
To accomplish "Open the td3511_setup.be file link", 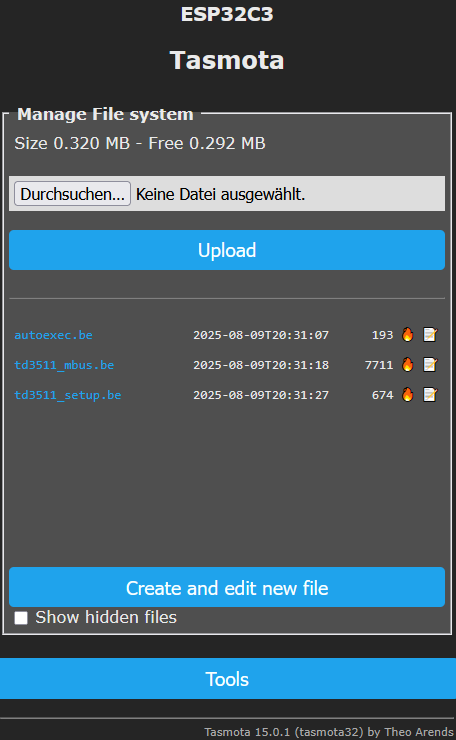I will 68,395.
